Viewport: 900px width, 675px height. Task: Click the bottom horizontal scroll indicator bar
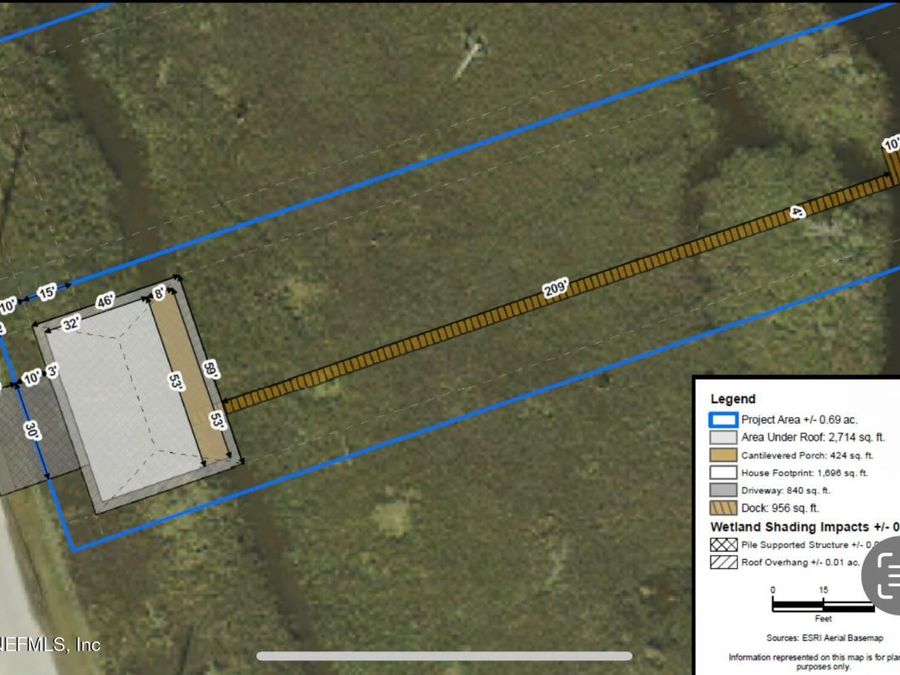click(x=444, y=656)
